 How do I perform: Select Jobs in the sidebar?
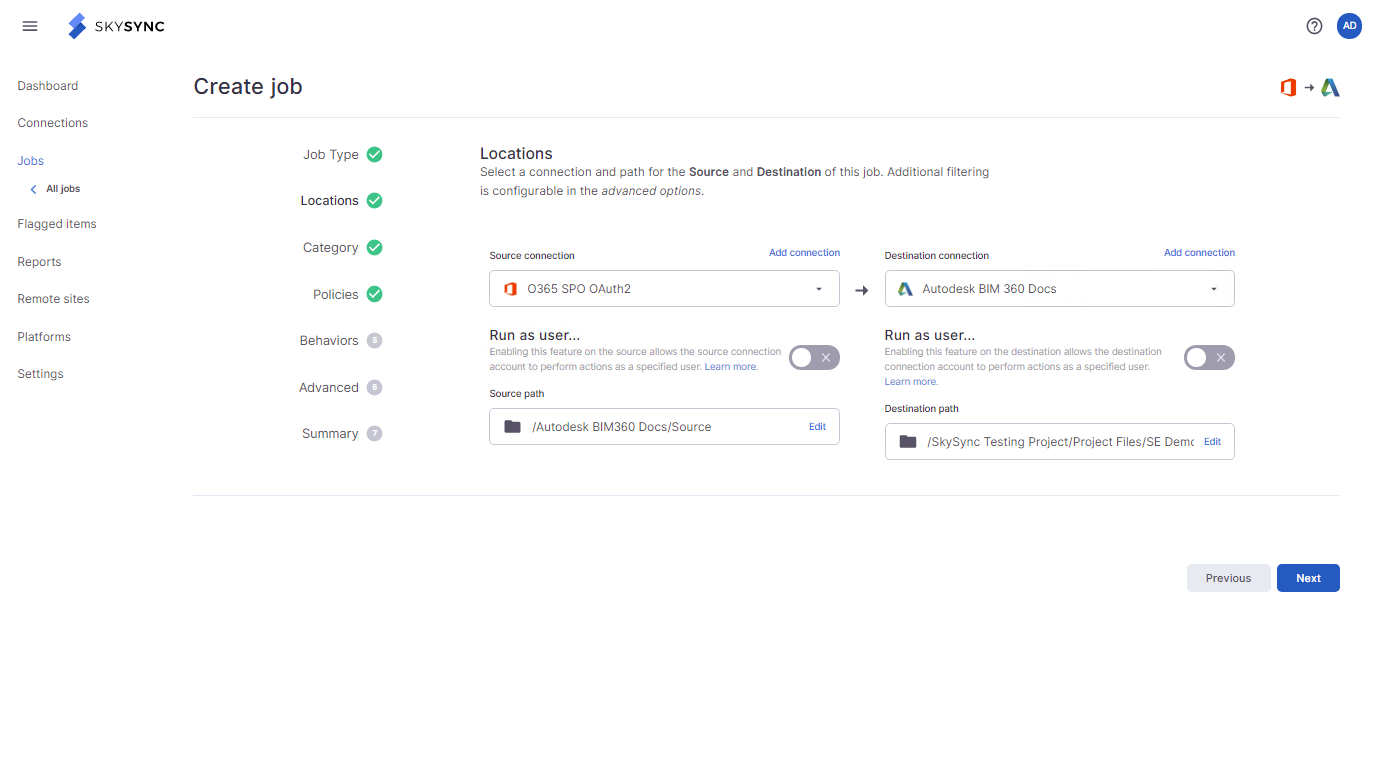pyautogui.click(x=31, y=161)
